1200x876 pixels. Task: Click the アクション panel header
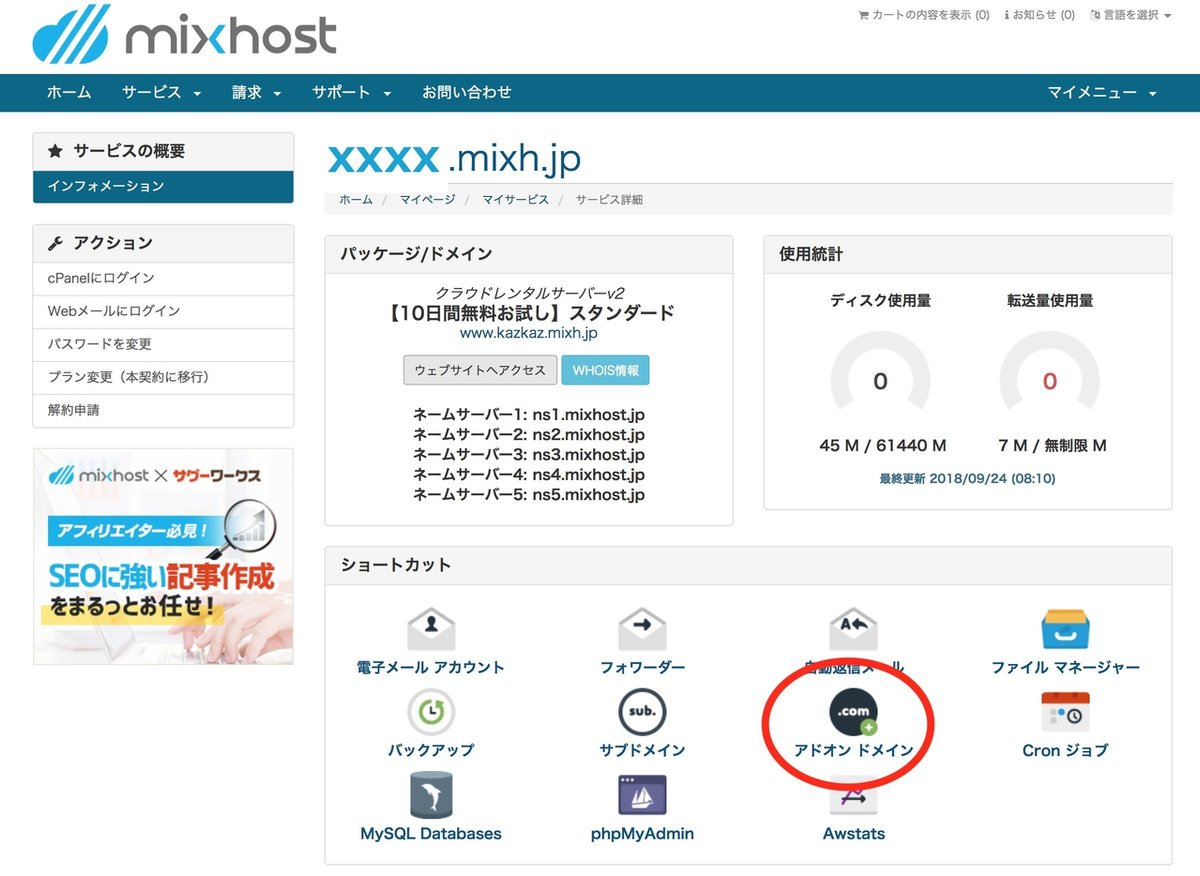click(x=163, y=243)
